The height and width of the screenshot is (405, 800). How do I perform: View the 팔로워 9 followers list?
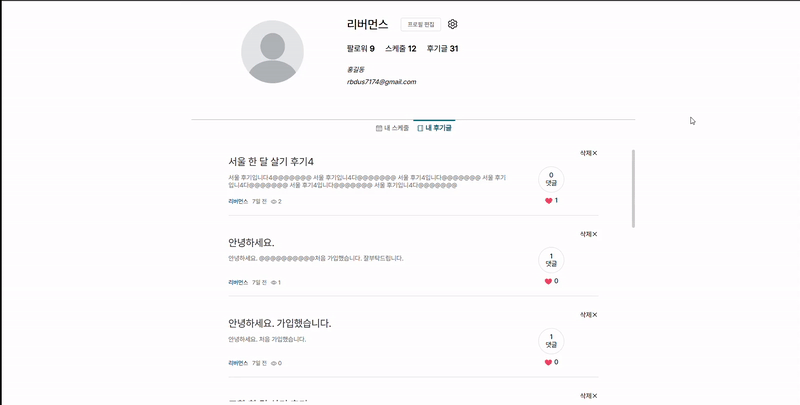point(361,49)
